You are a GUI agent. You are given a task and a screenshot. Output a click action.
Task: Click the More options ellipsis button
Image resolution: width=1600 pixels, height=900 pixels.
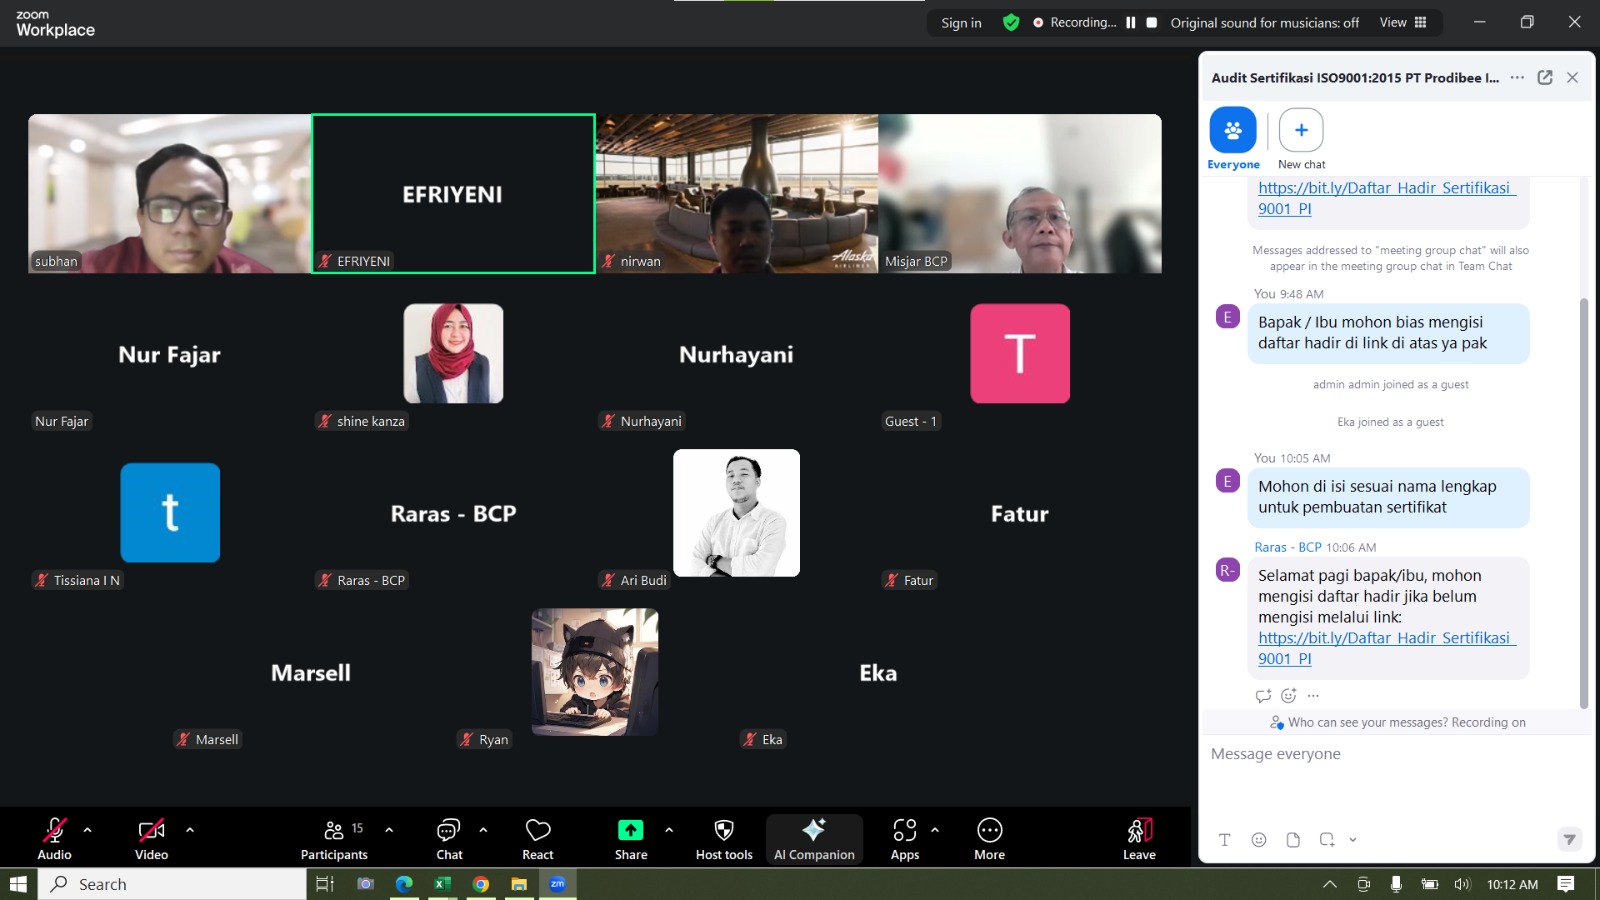989,838
